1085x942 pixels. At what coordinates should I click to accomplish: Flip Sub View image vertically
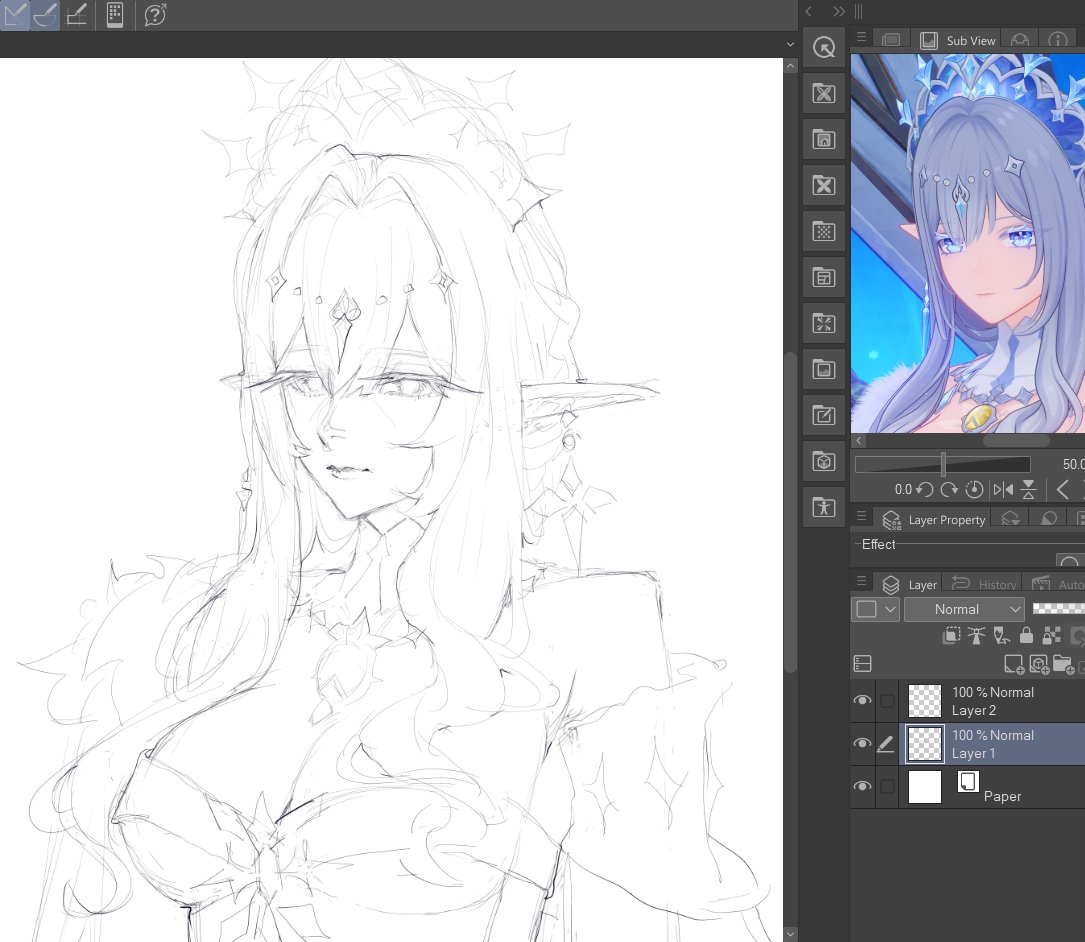click(x=1029, y=490)
